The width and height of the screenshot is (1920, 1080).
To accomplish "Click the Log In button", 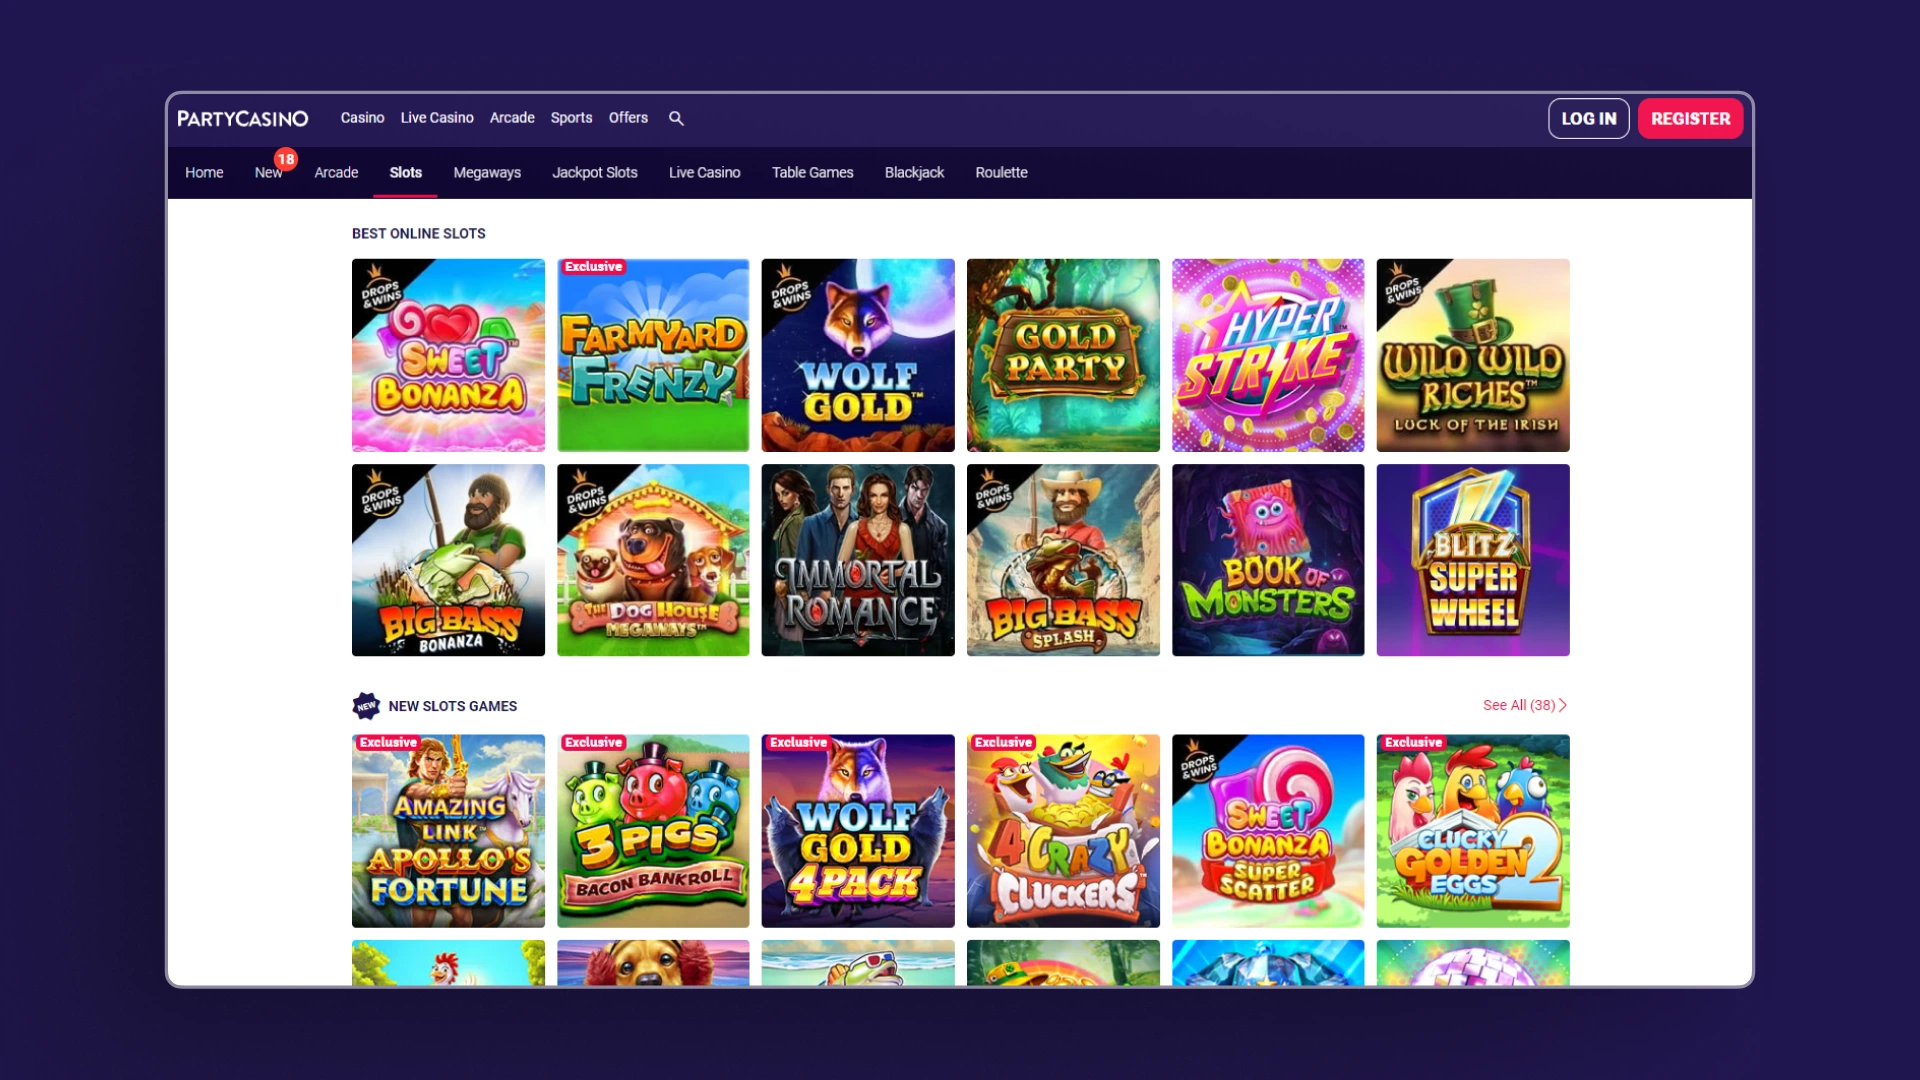I will [x=1589, y=118].
